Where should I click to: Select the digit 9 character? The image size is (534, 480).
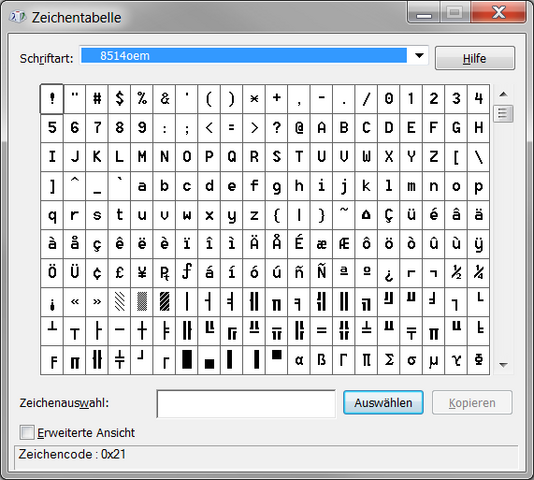pos(142,128)
